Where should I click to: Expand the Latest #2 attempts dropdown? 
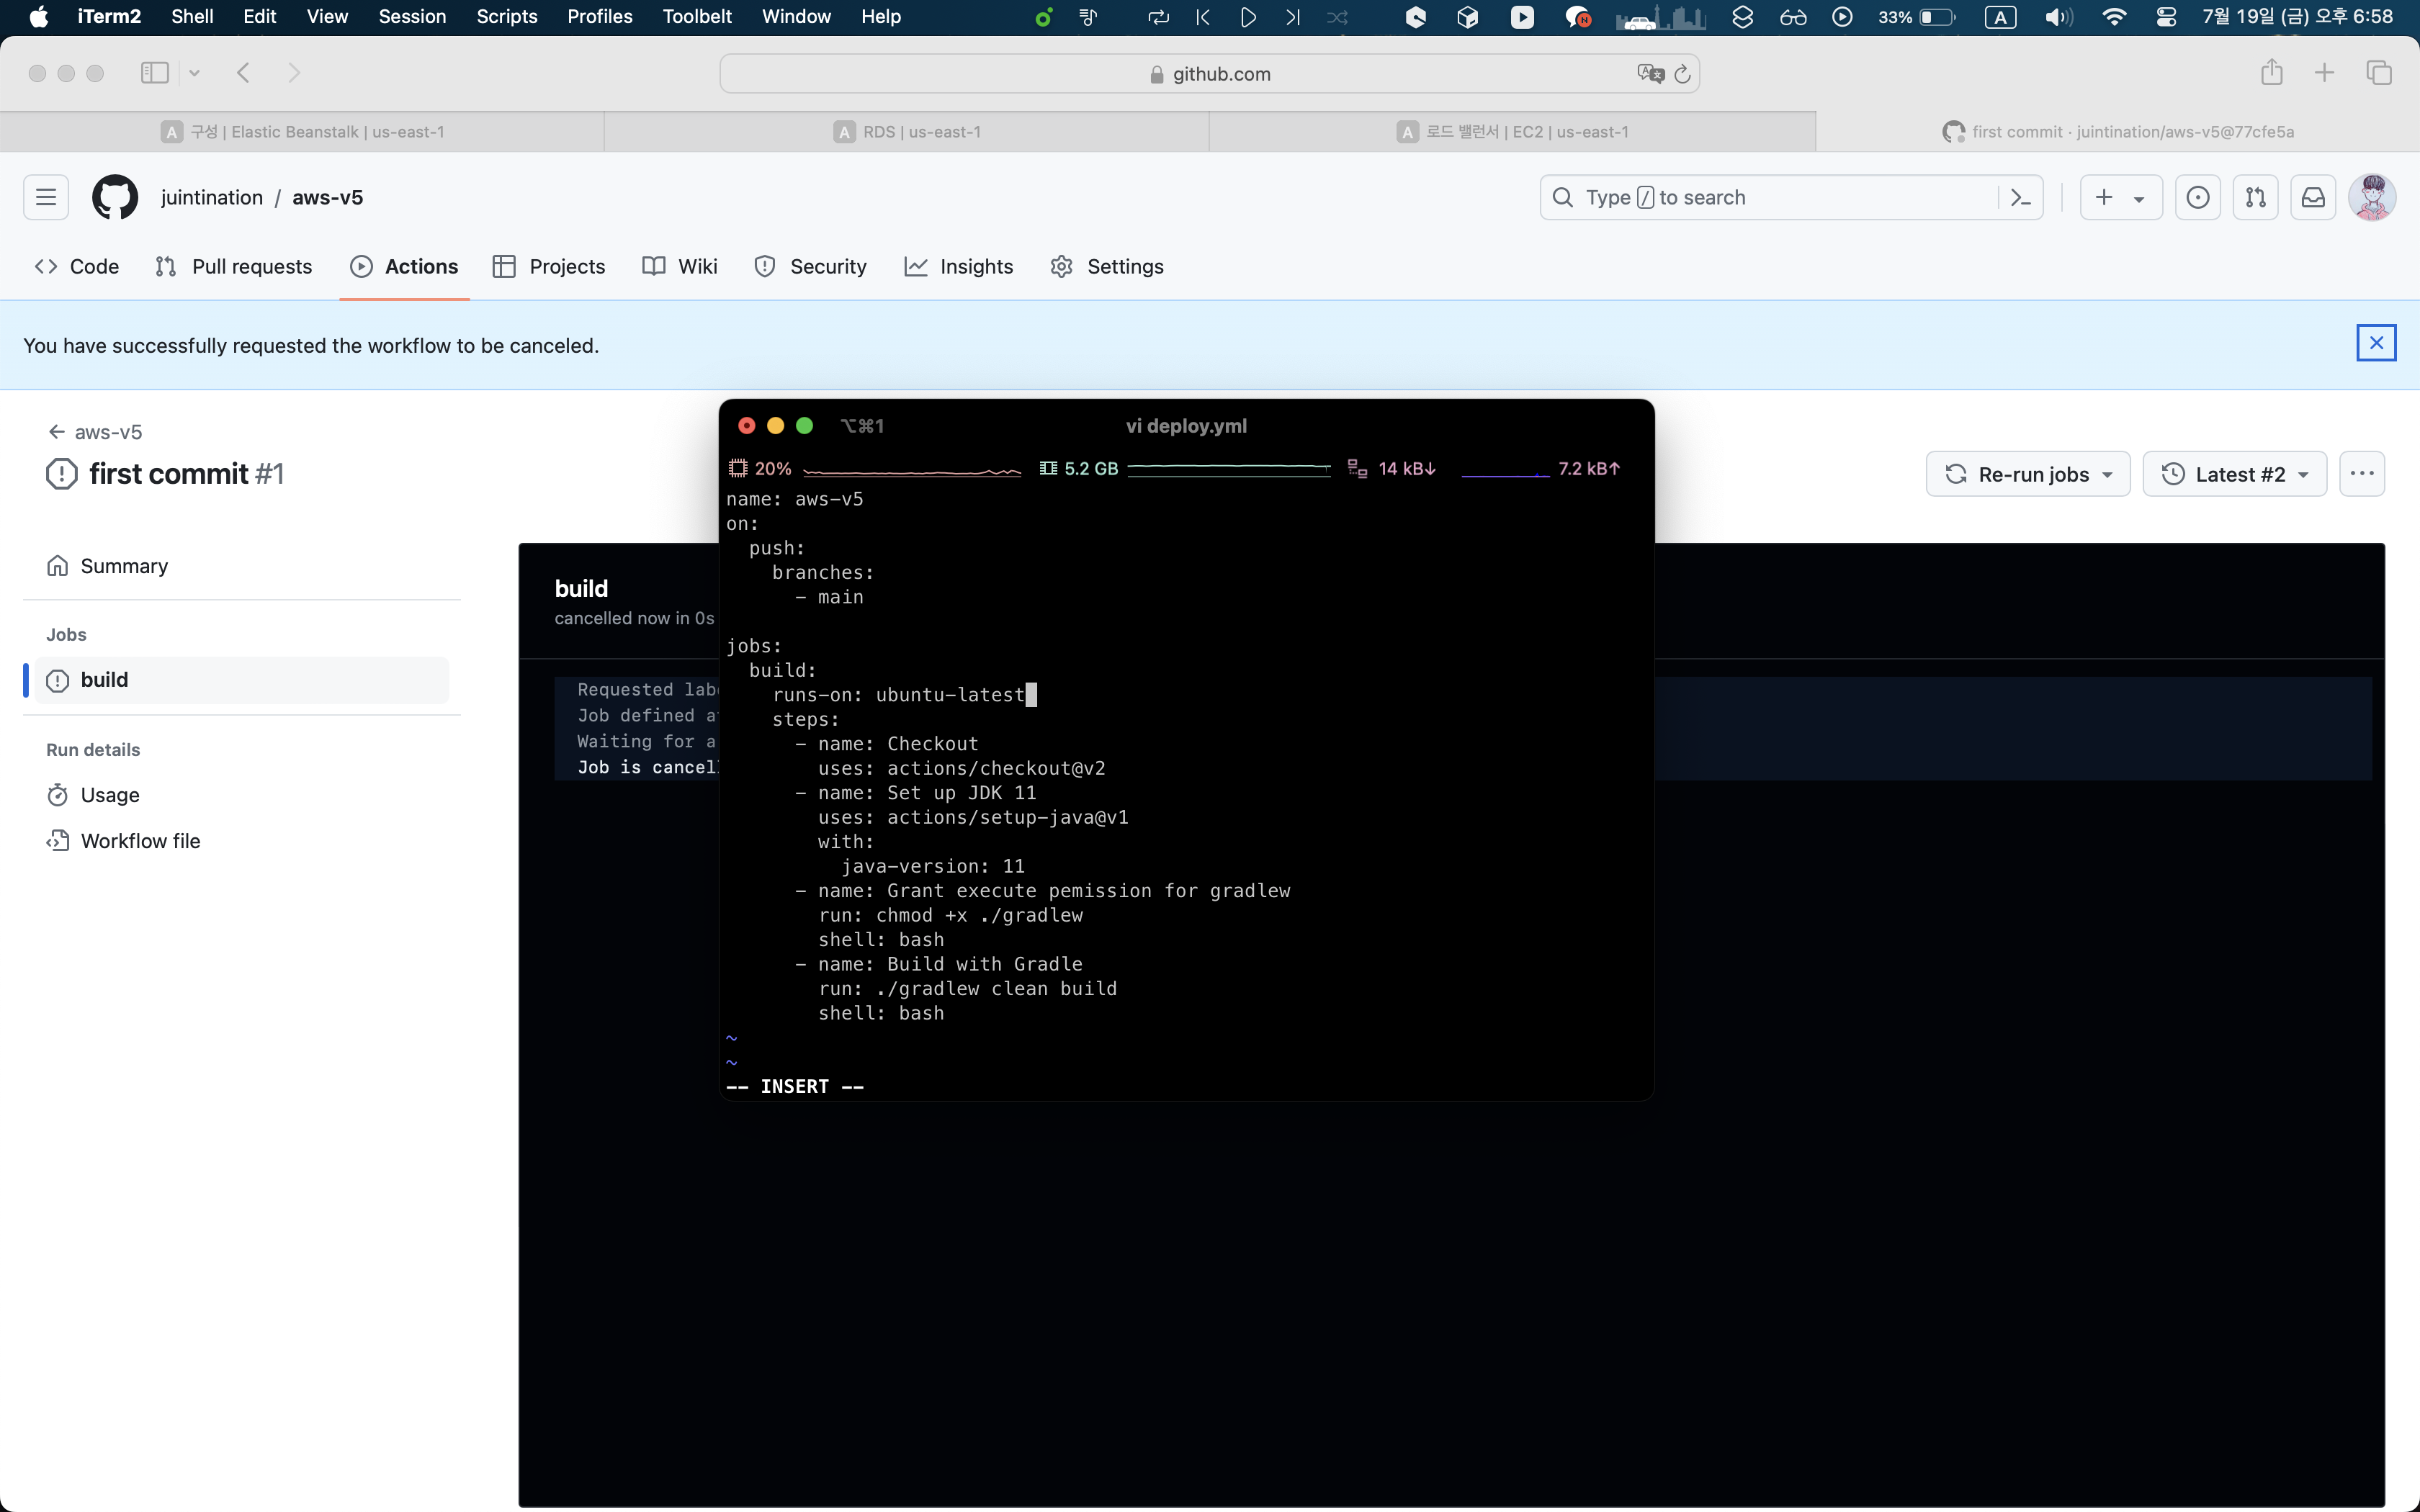(x=2234, y=474)
